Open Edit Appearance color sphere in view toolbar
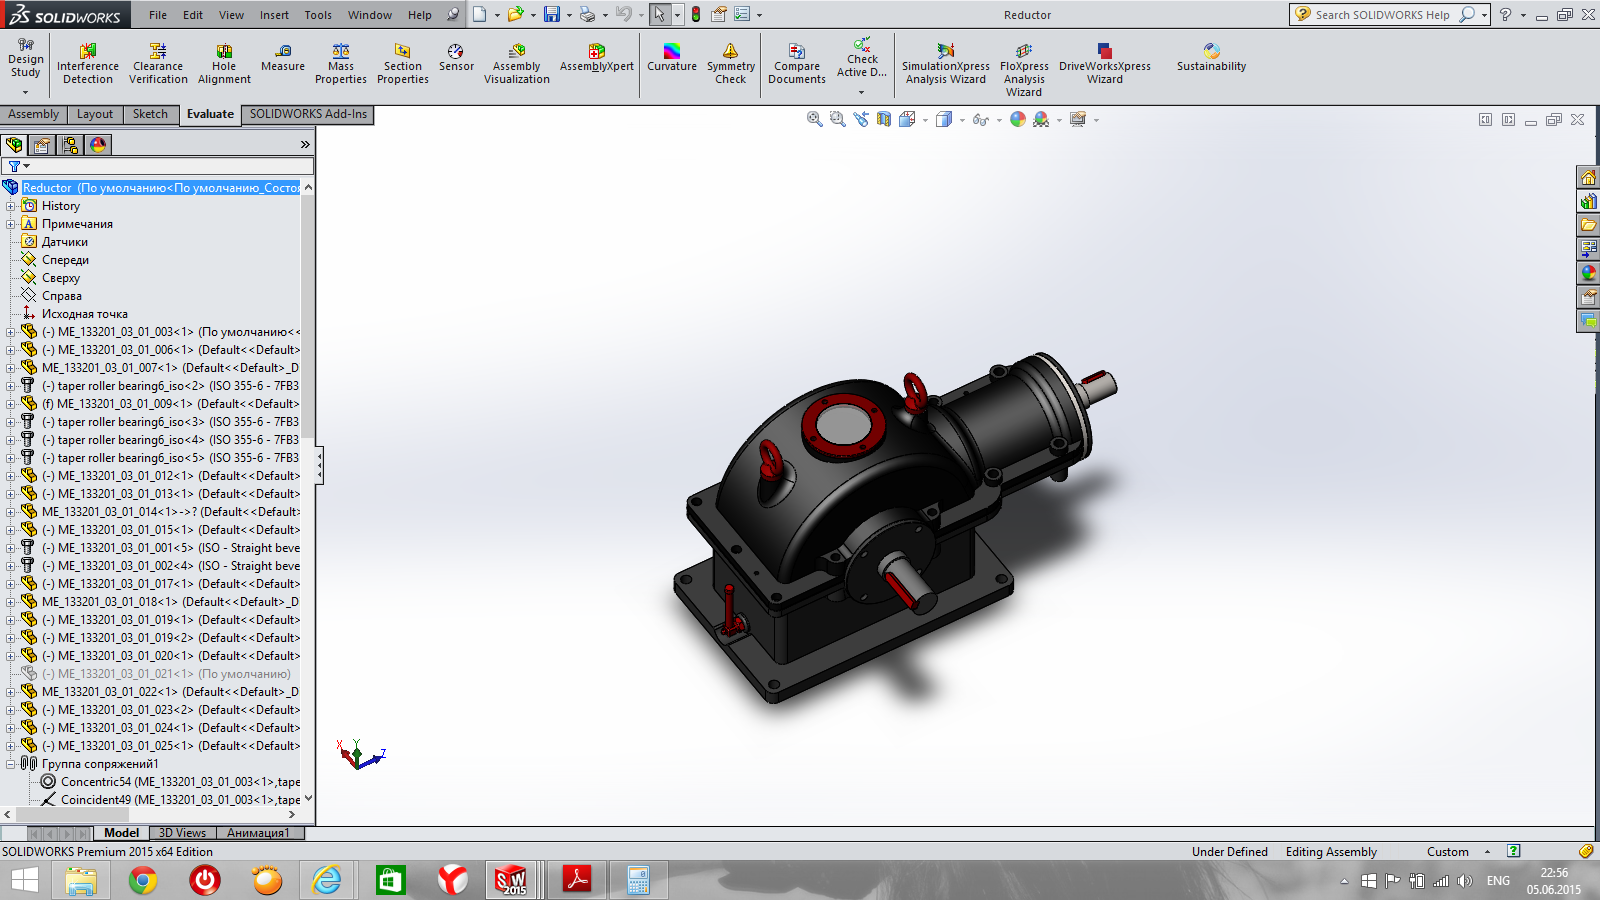The height and width of the screenshot is (900, 1600). pos(1018,119)
